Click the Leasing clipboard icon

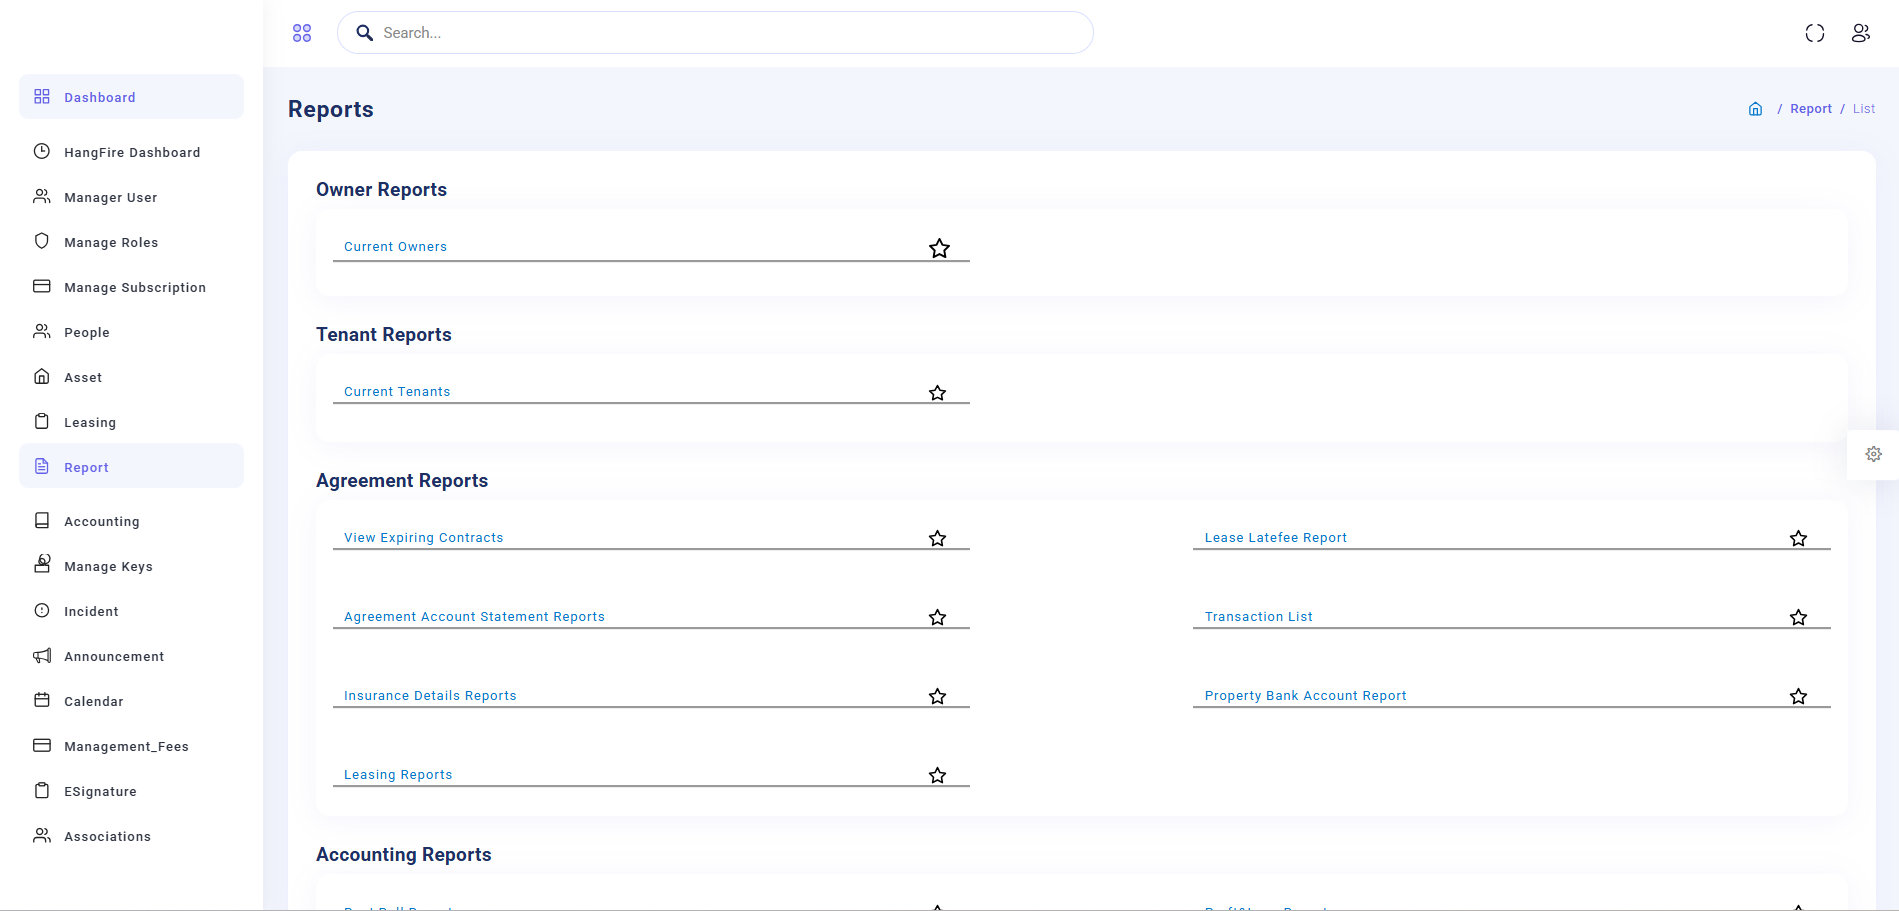coord(42,421)
